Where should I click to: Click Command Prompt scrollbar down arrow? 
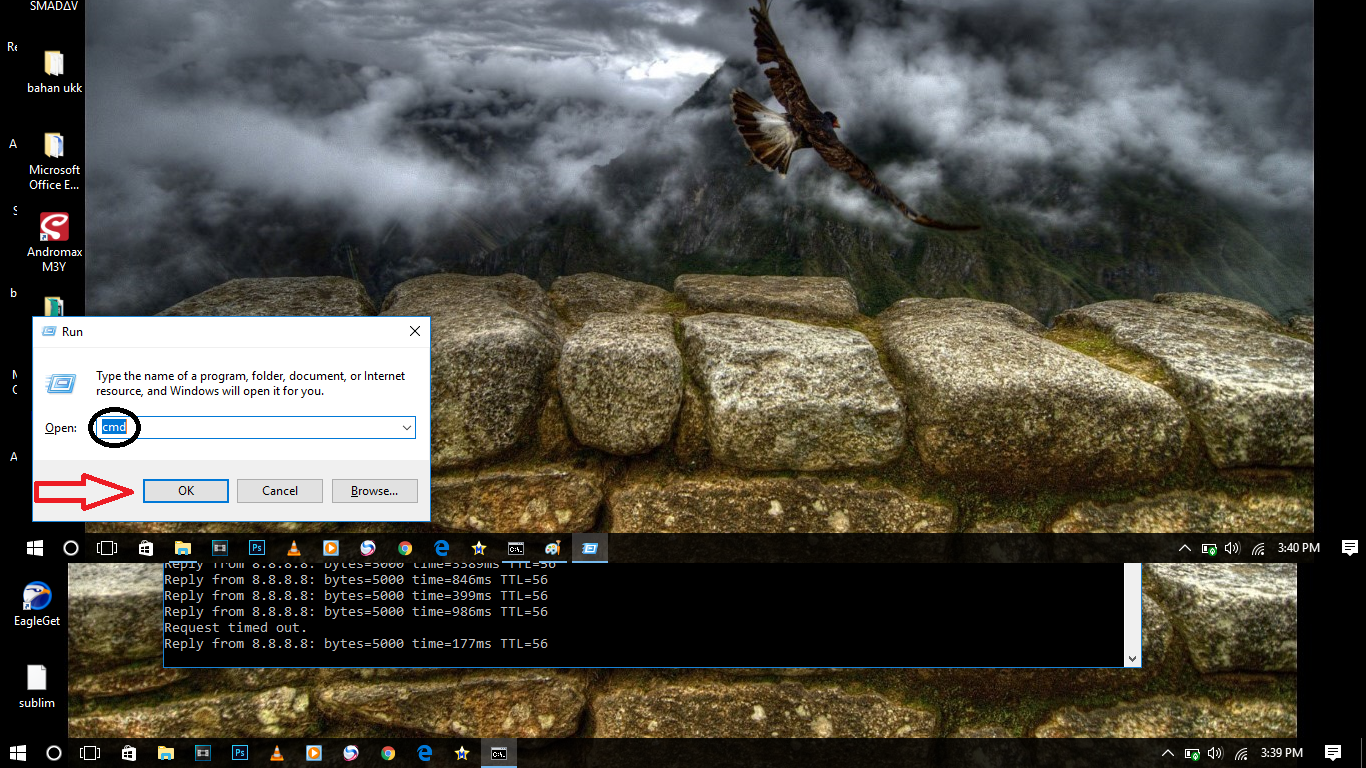[1132, 658]
